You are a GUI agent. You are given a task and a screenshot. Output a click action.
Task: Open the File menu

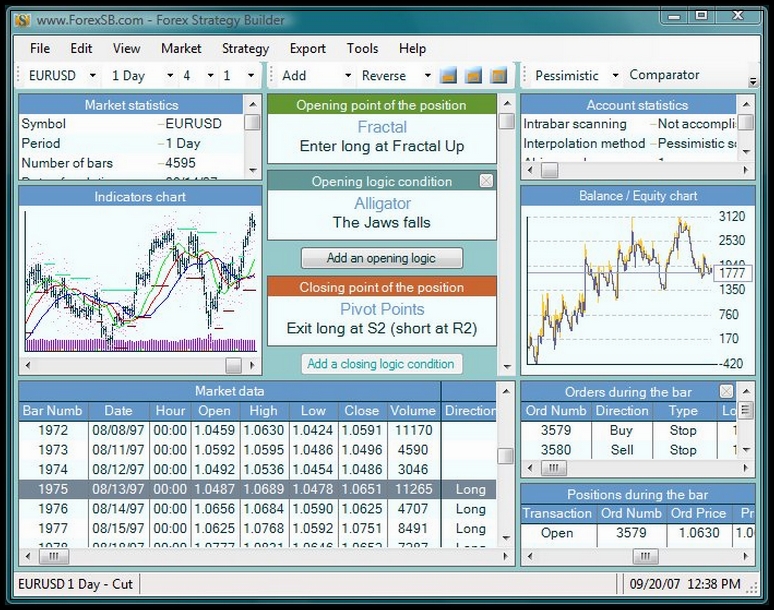click(x=40, y=48)
